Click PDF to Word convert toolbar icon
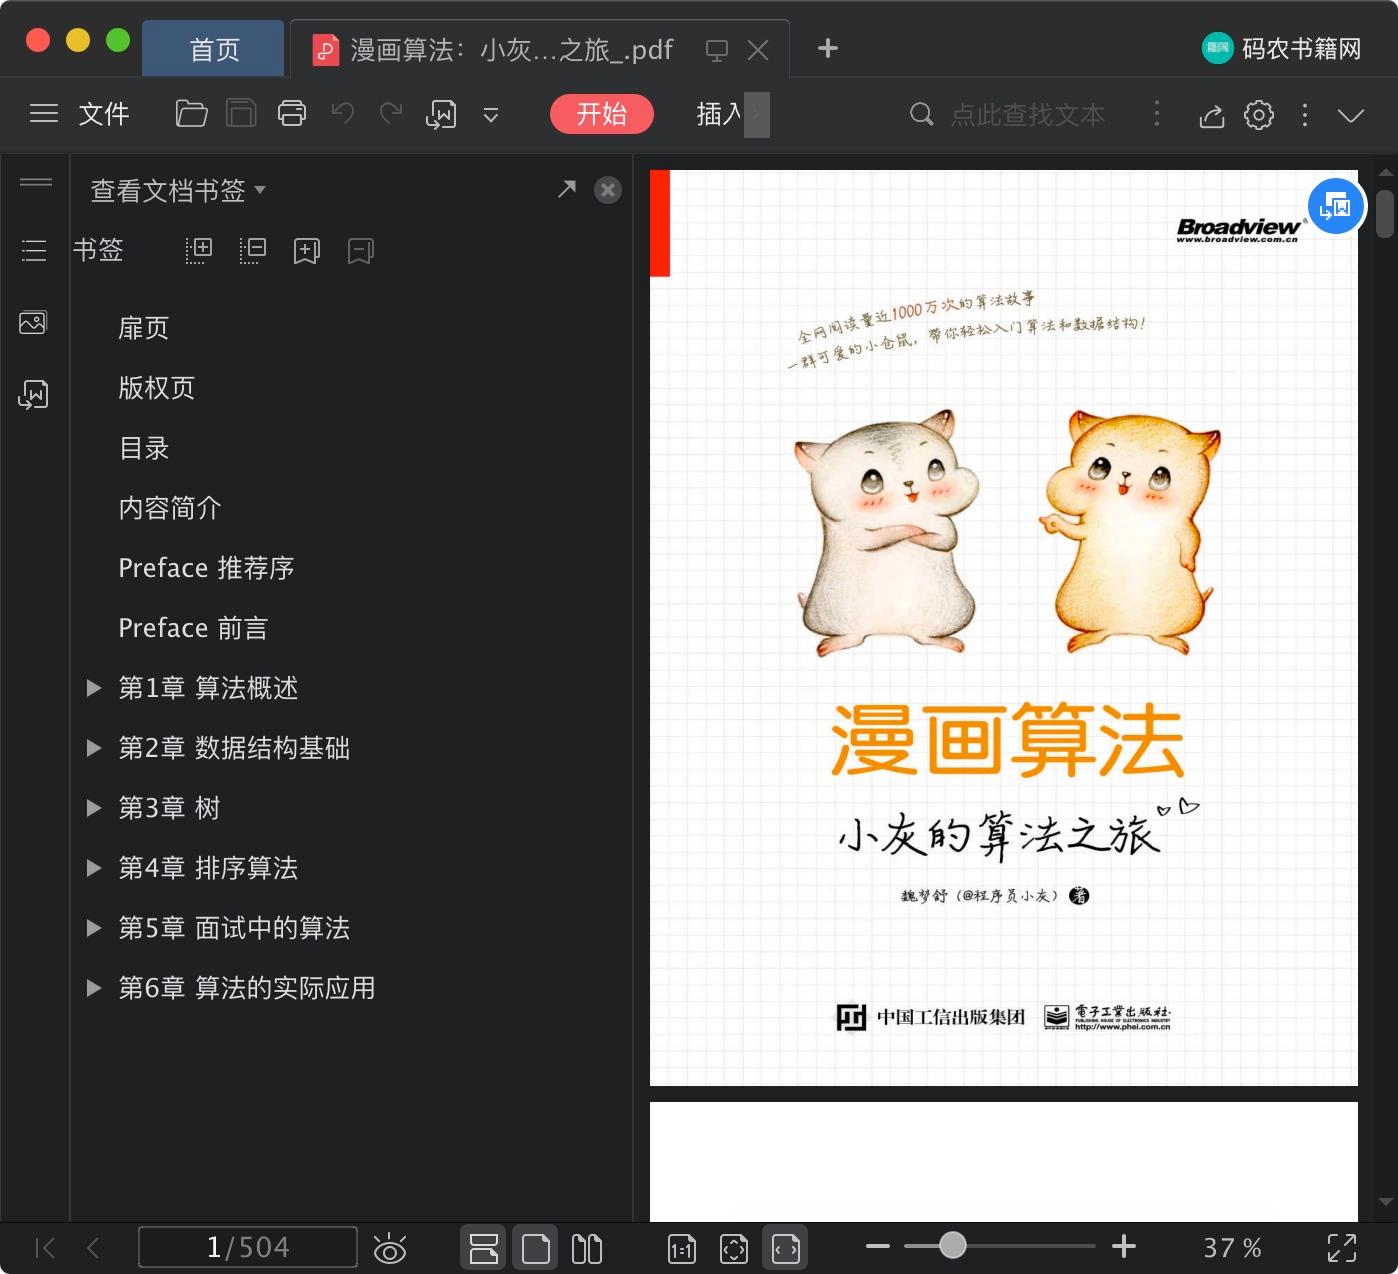 [441, 115]
